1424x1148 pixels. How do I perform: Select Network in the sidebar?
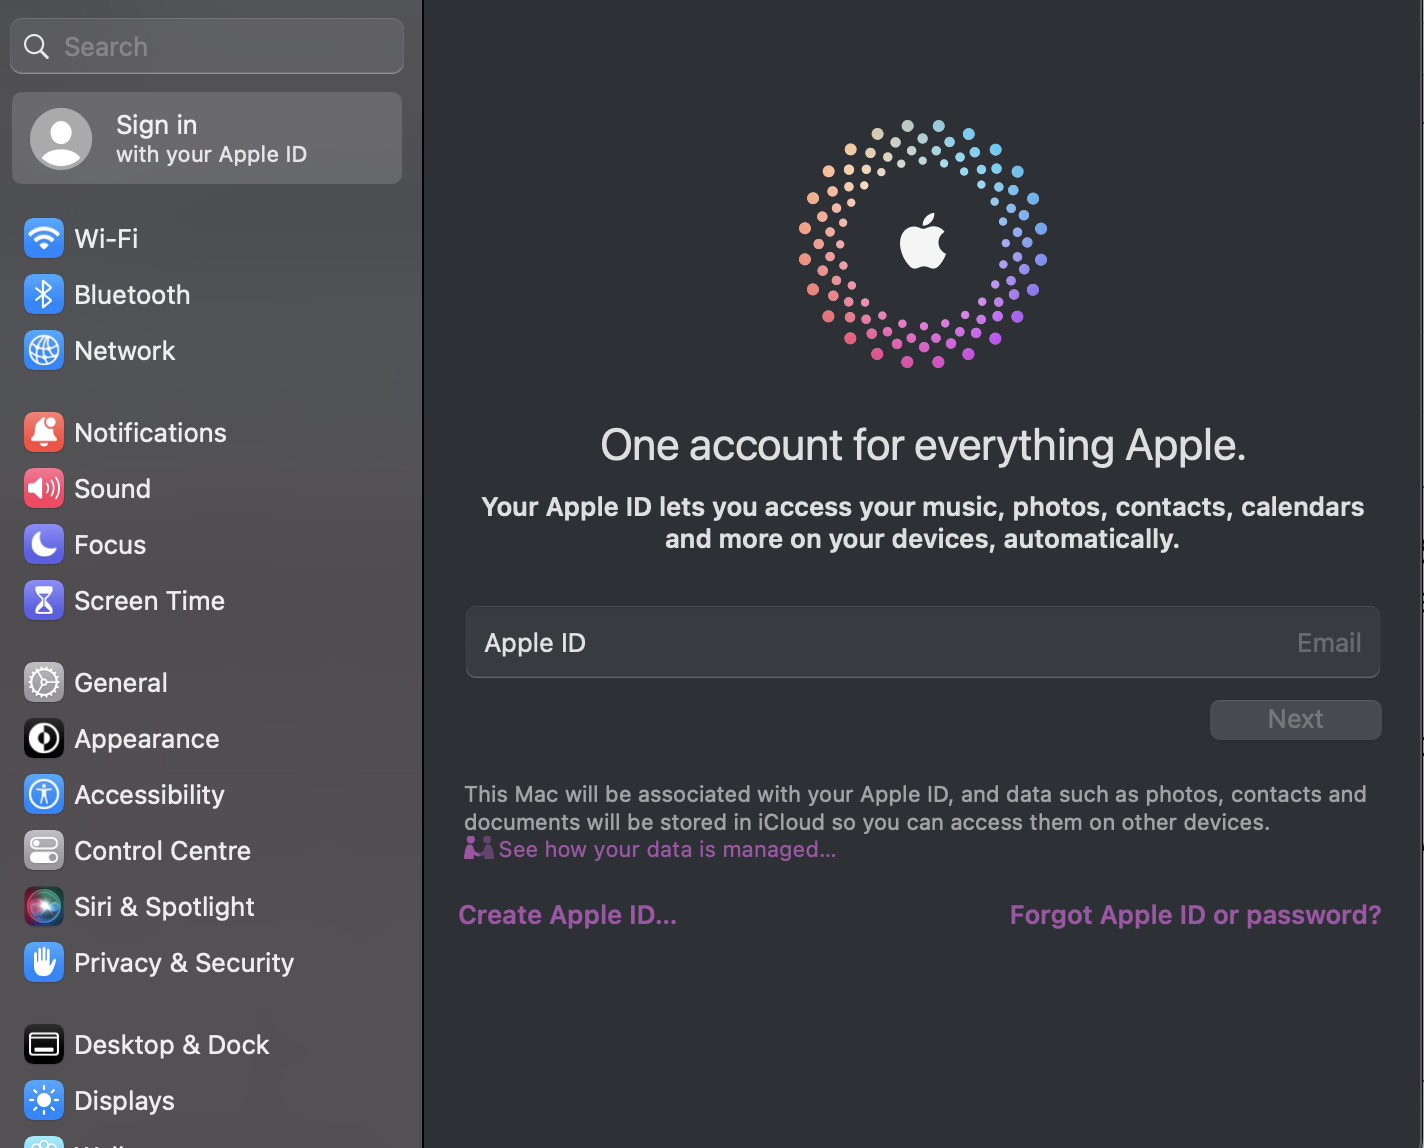207,350
